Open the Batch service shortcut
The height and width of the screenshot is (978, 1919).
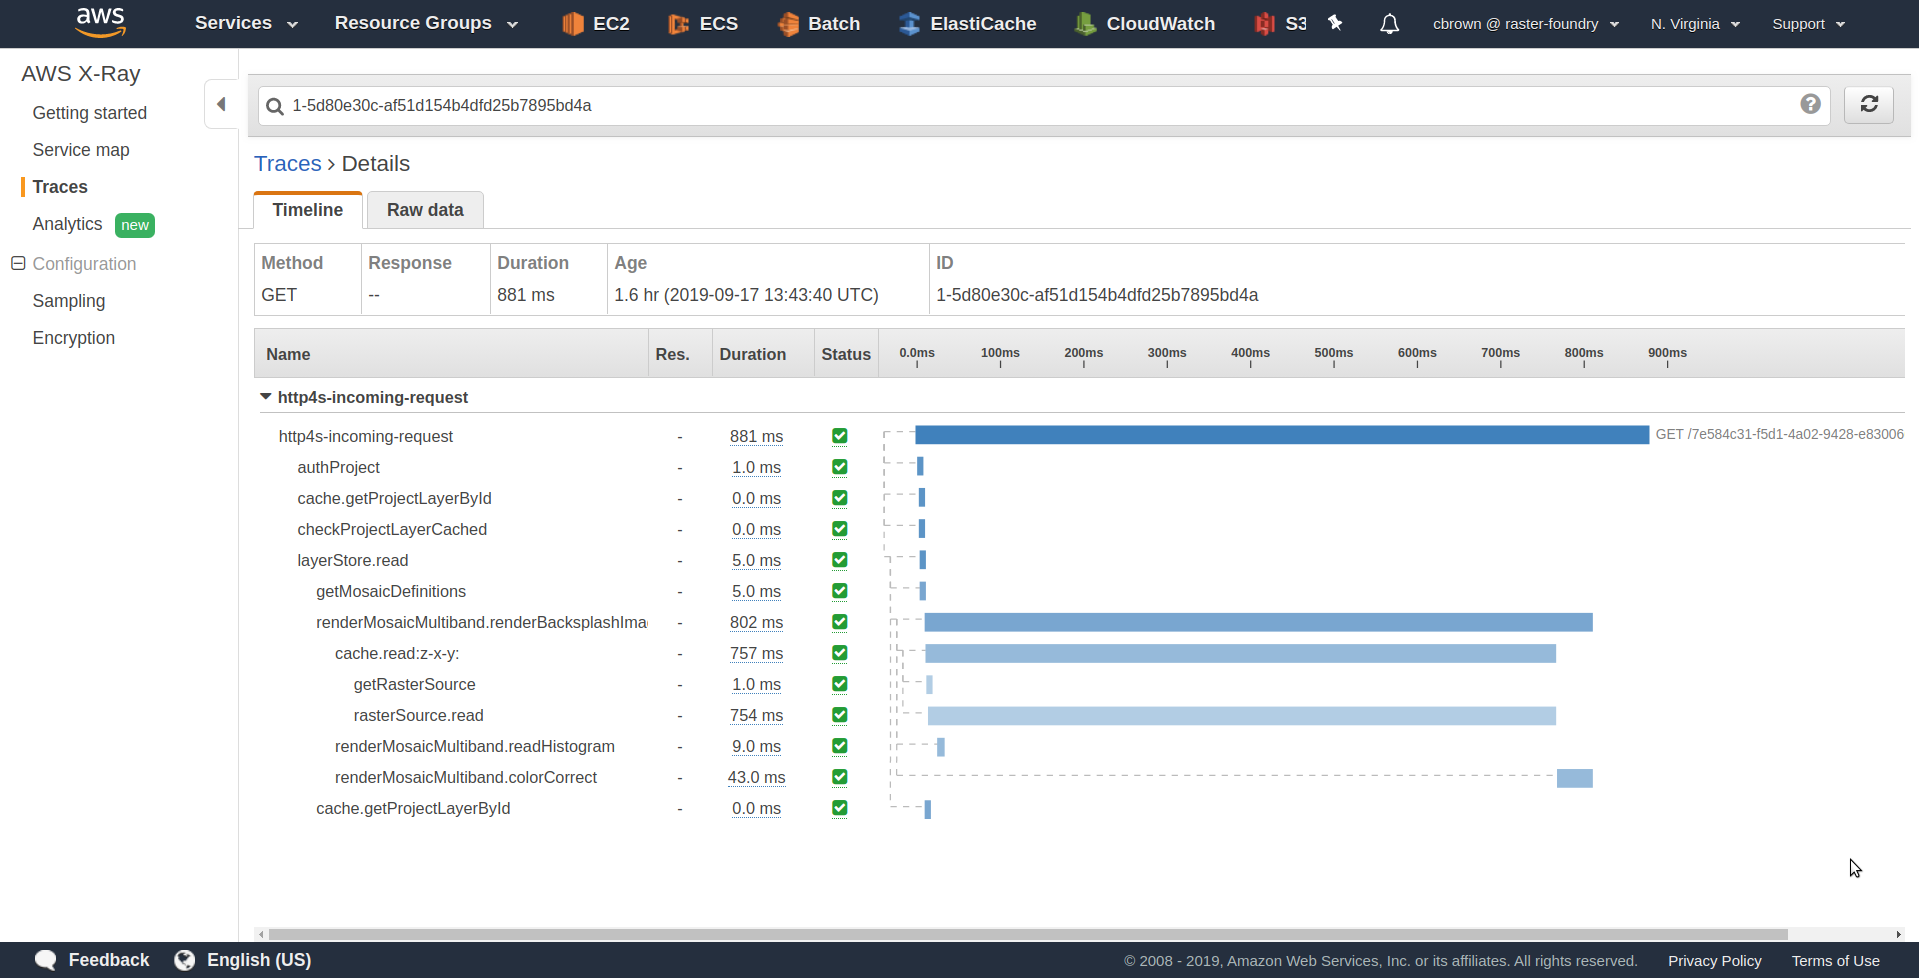pos(819,23)
